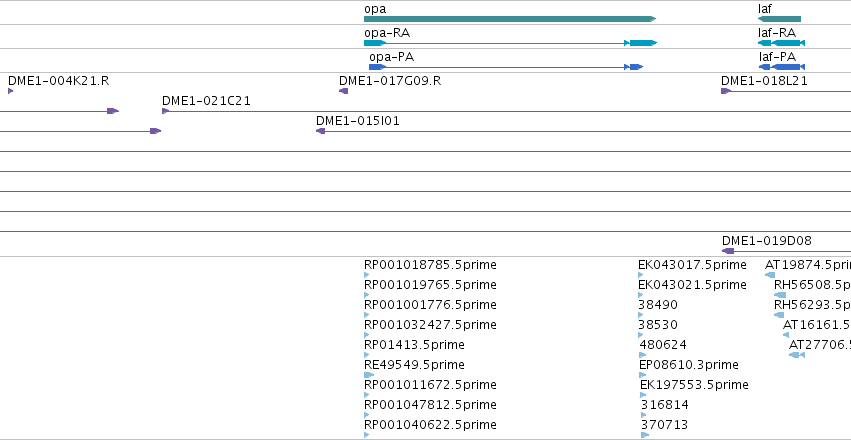The width and height of the screenshot is (851, 440).
Task: Click the opa gene bar
Action: [510, 19]
